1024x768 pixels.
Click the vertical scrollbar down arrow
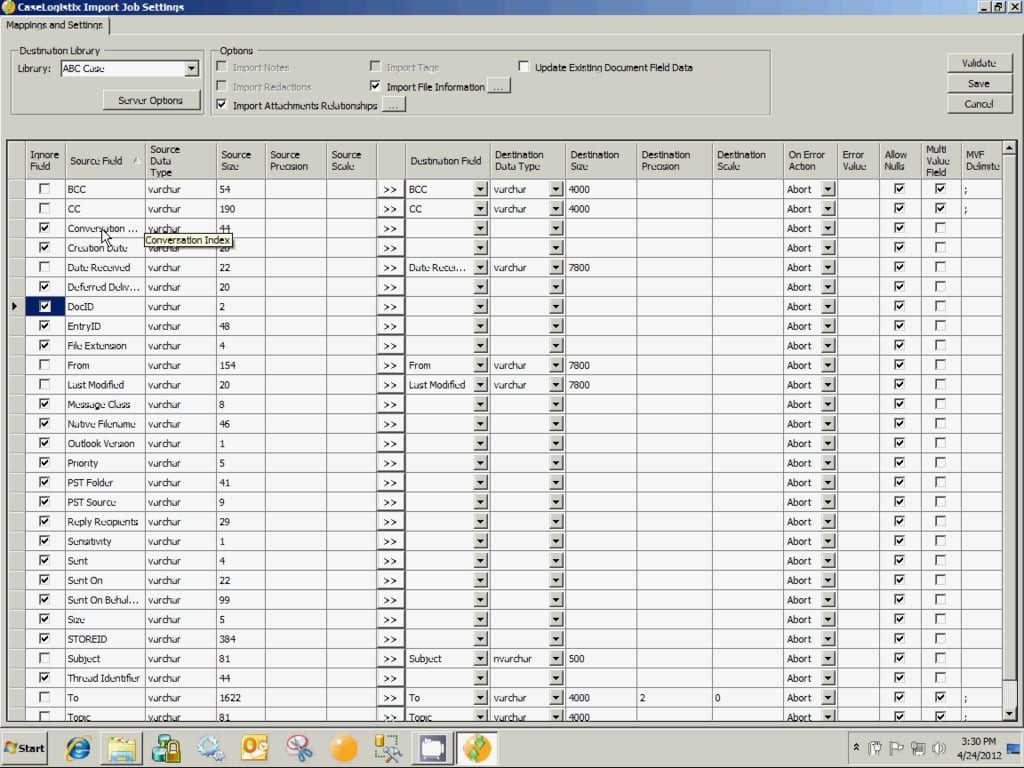(1009, 712)
